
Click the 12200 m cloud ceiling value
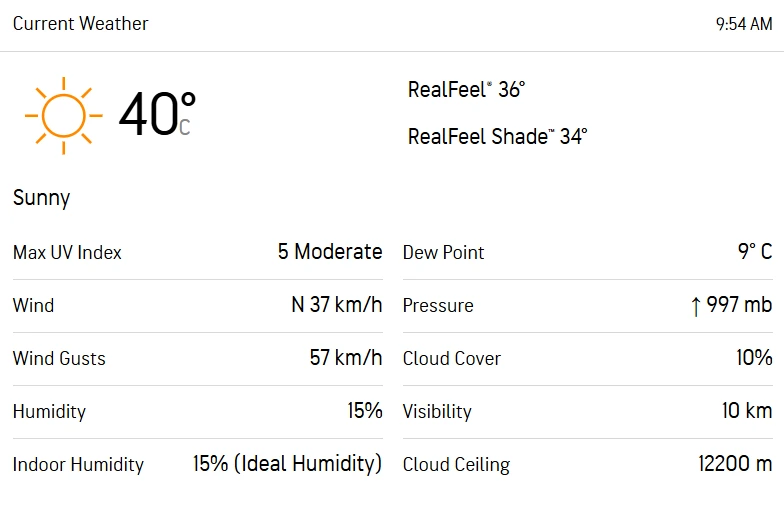point(735,464)
